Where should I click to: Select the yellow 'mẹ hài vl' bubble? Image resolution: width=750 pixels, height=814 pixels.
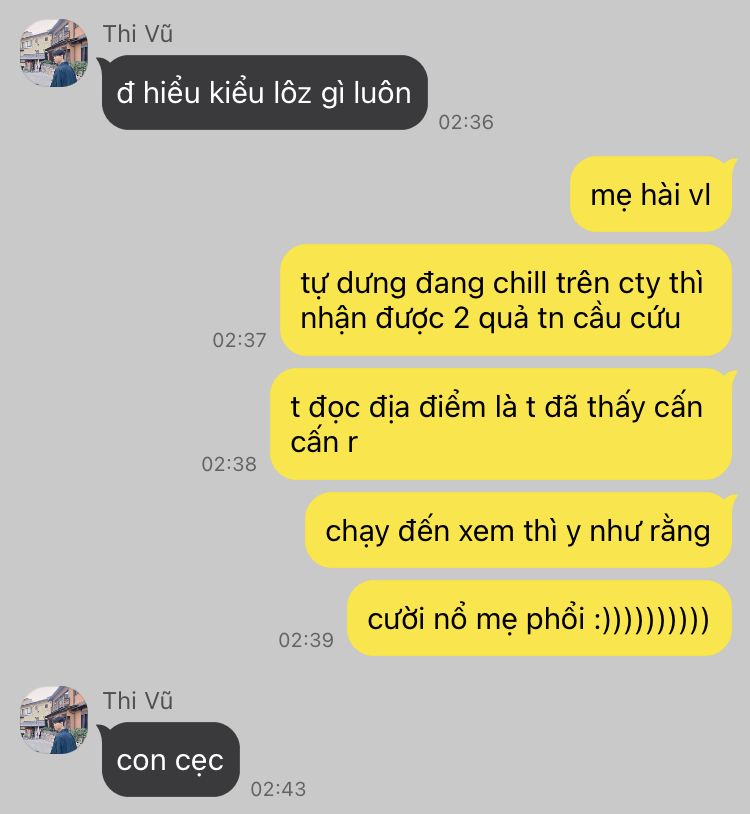[x=651, y=194]
